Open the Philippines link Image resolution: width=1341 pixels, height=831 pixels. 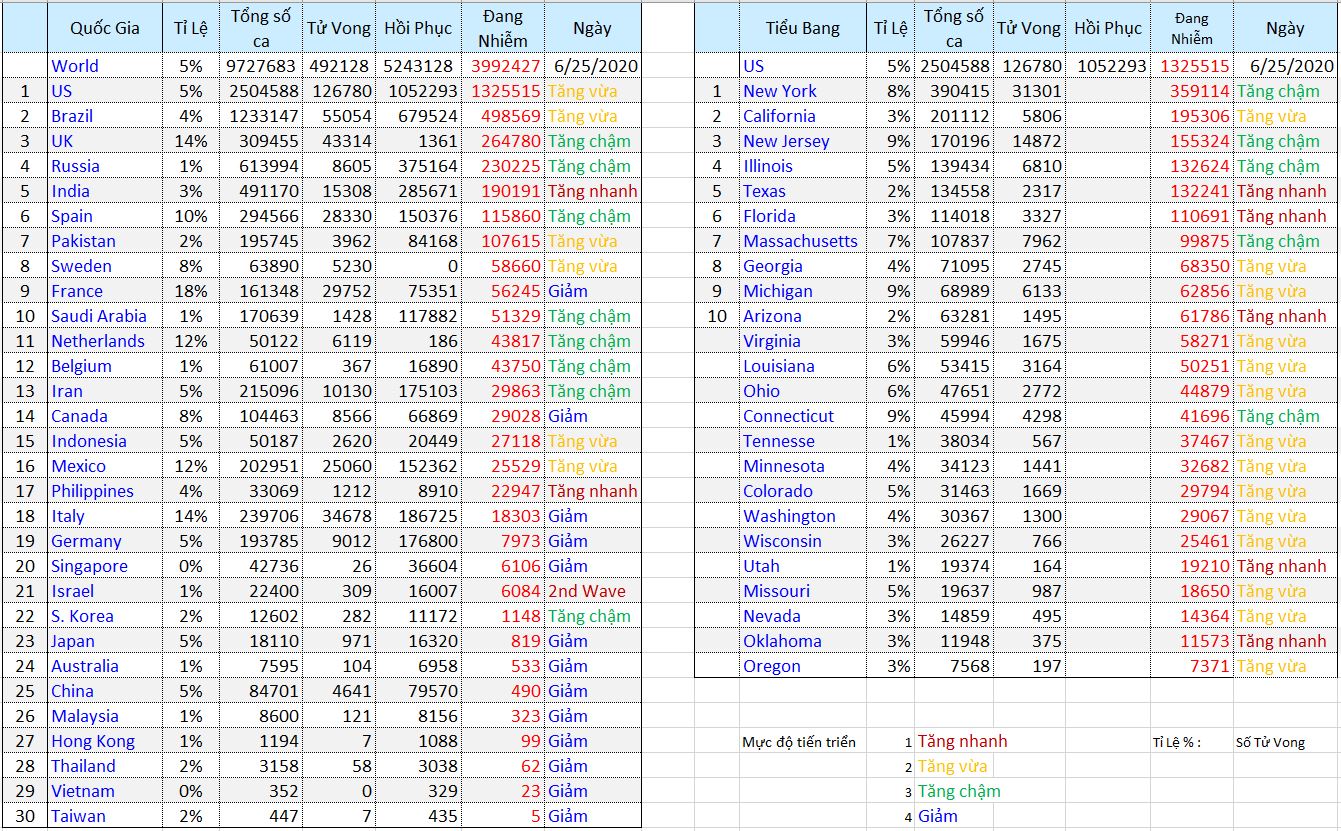tap(92, 491)
